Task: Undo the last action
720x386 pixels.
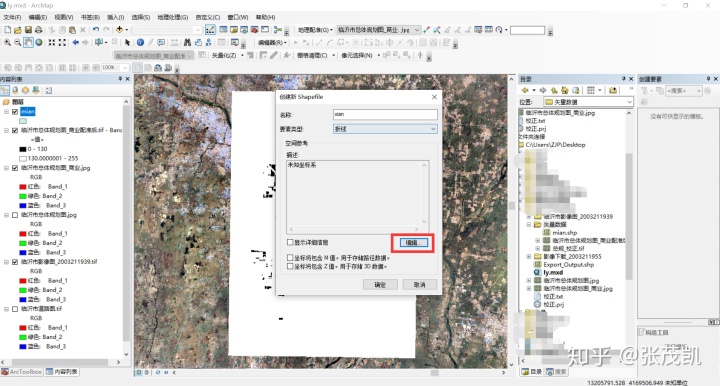Action: (96, 30)
